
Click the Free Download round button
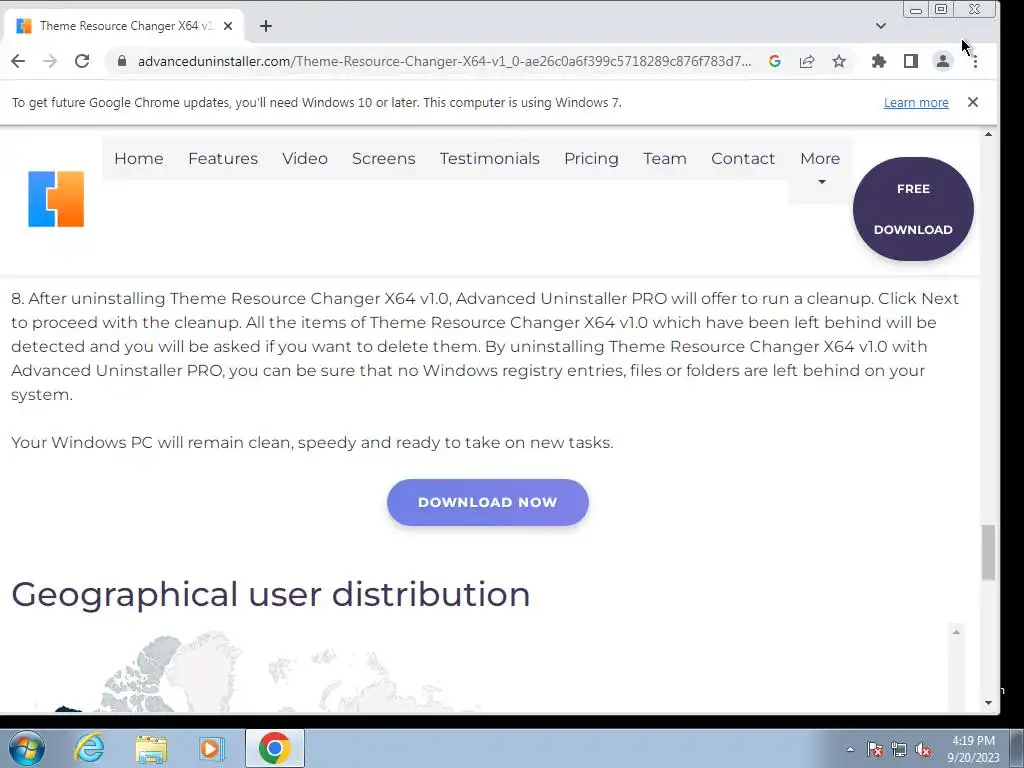point(913,209)
